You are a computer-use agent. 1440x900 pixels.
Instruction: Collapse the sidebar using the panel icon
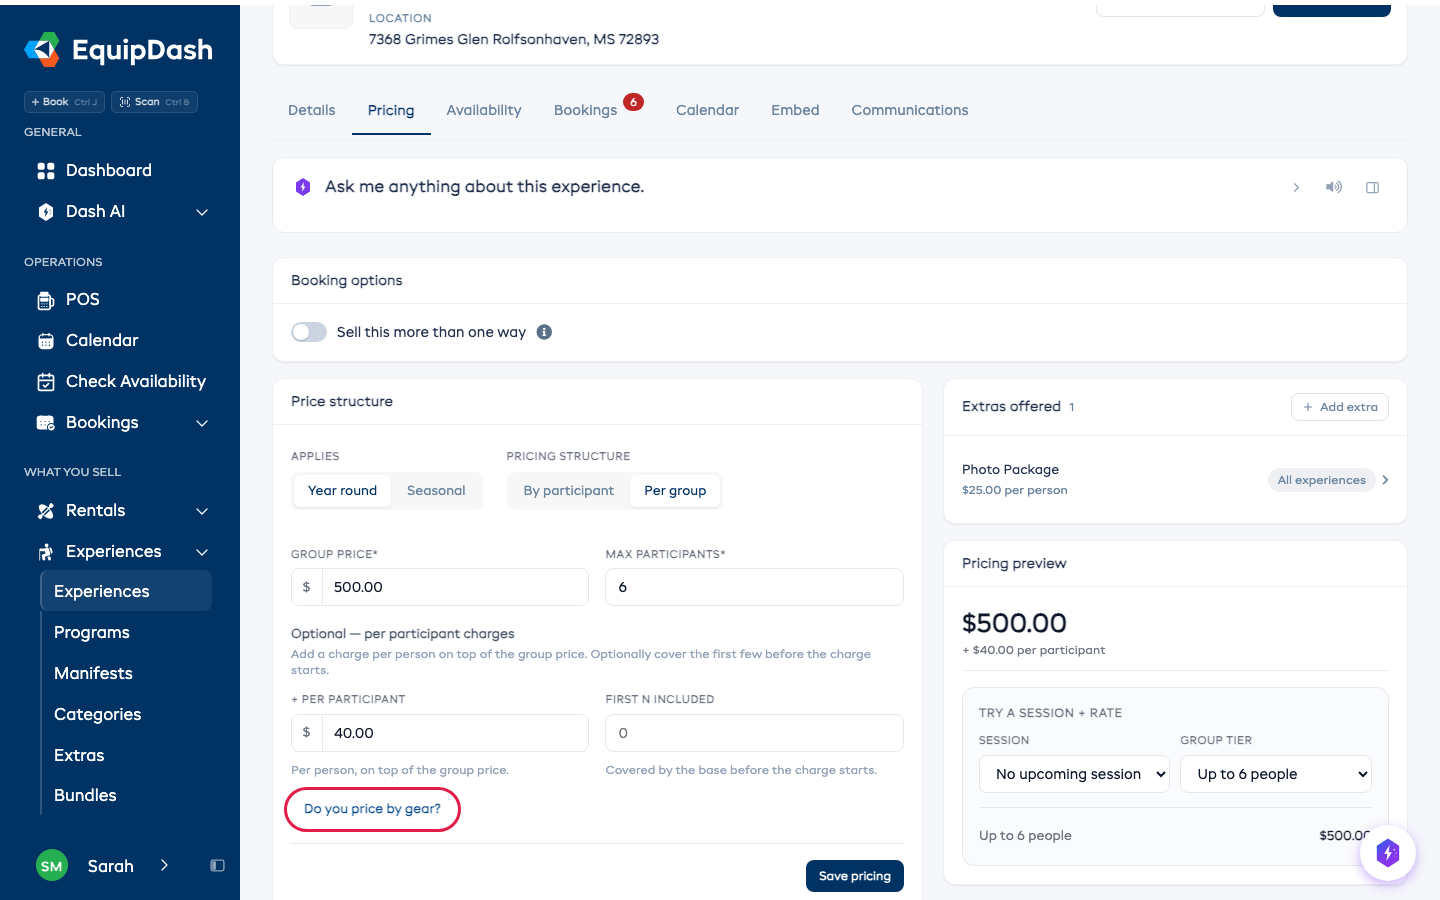pyautogui.click(x=218, y=866)
